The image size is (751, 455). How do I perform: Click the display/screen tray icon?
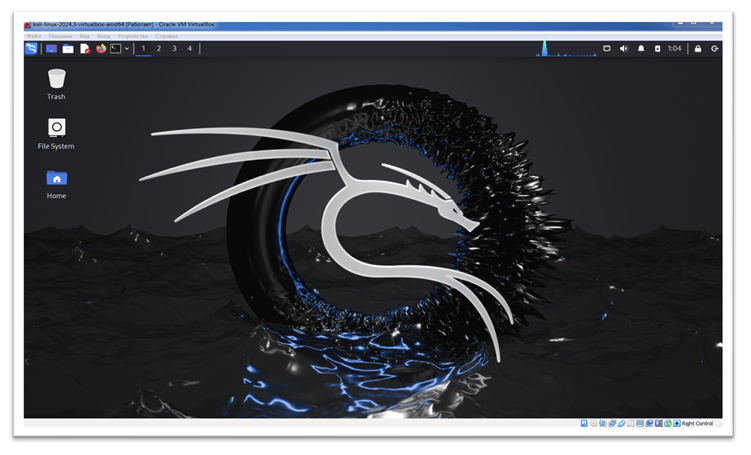click(x=607, y=48)
